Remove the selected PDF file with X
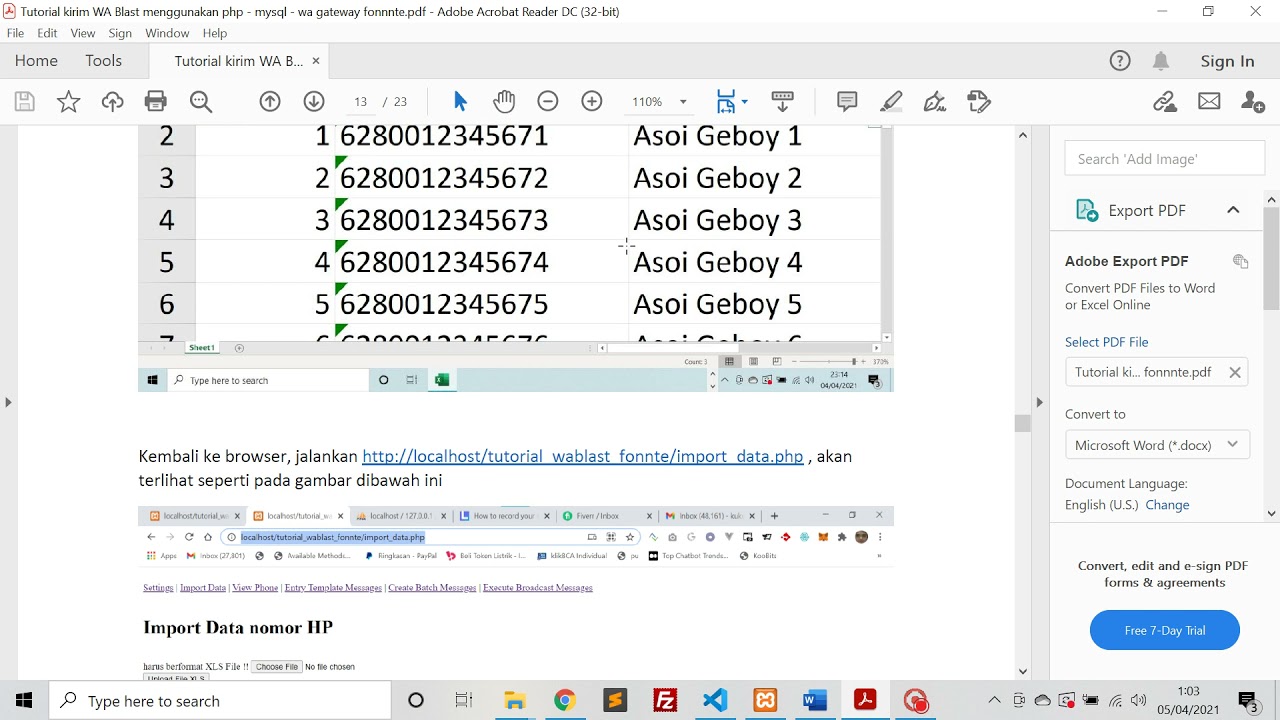Image resolution: width=1280 pixels, height=720 pixels. click(1235, 372)
